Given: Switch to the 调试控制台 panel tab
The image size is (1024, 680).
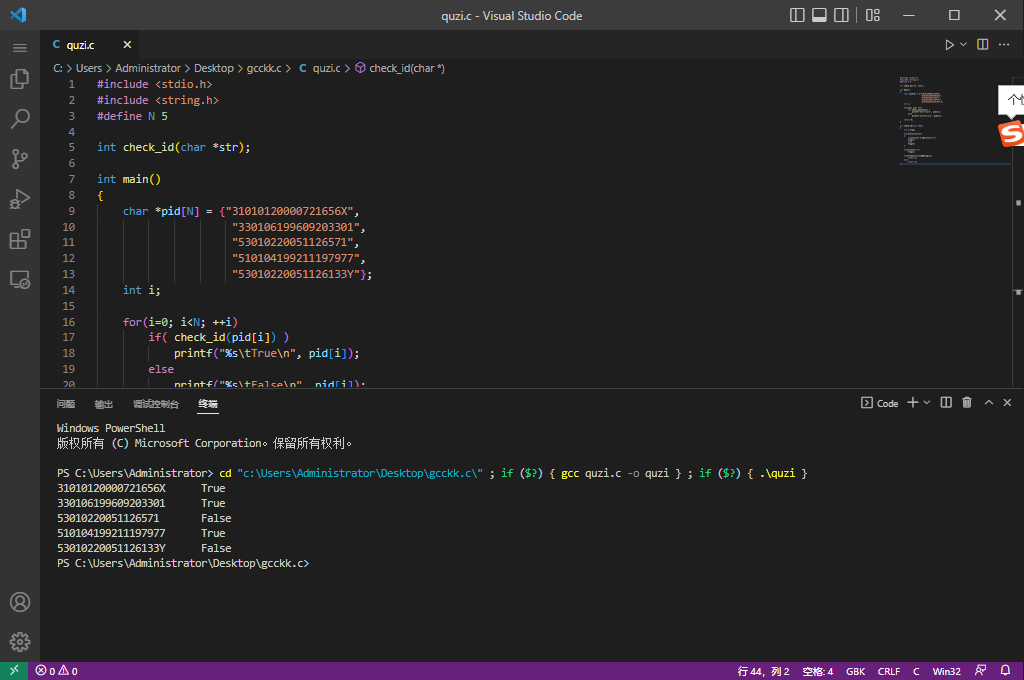Looking at the screenshot, I should 156,404.
